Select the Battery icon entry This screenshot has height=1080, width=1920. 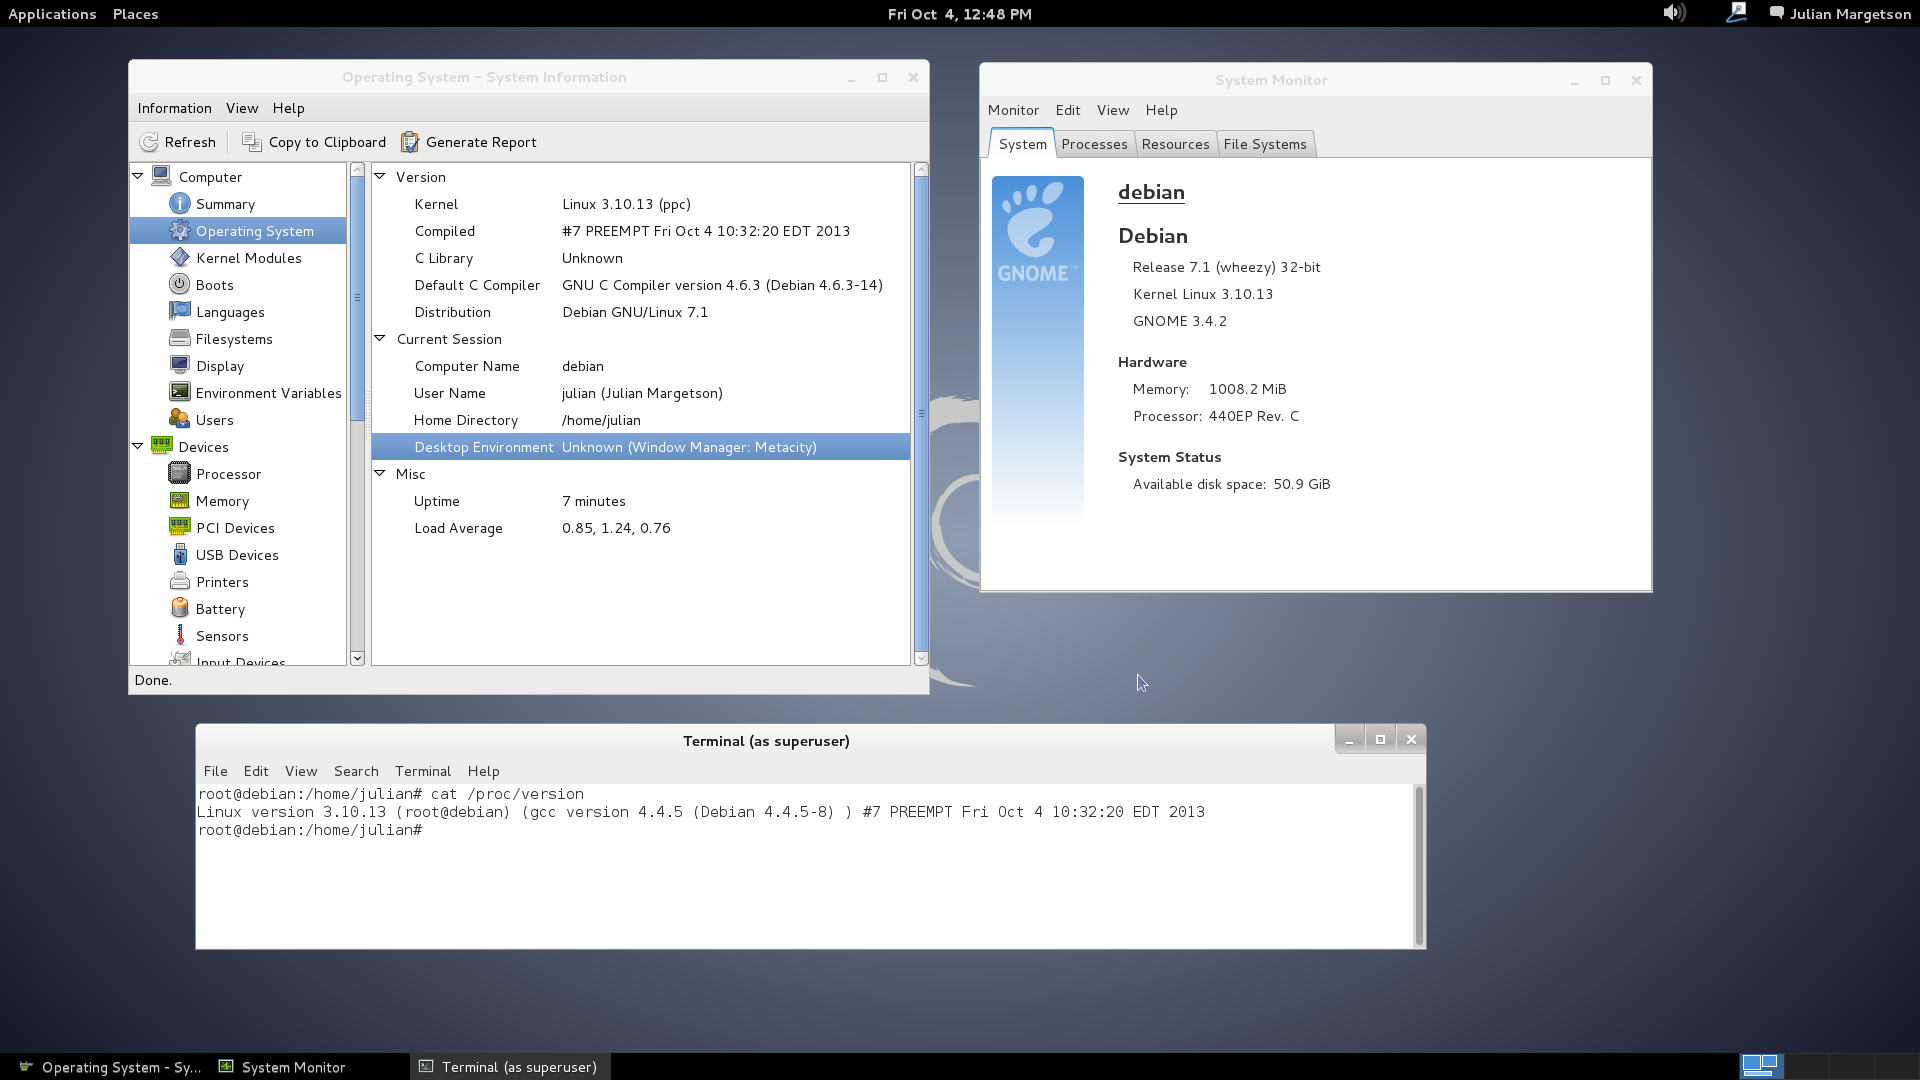[180, 609]
